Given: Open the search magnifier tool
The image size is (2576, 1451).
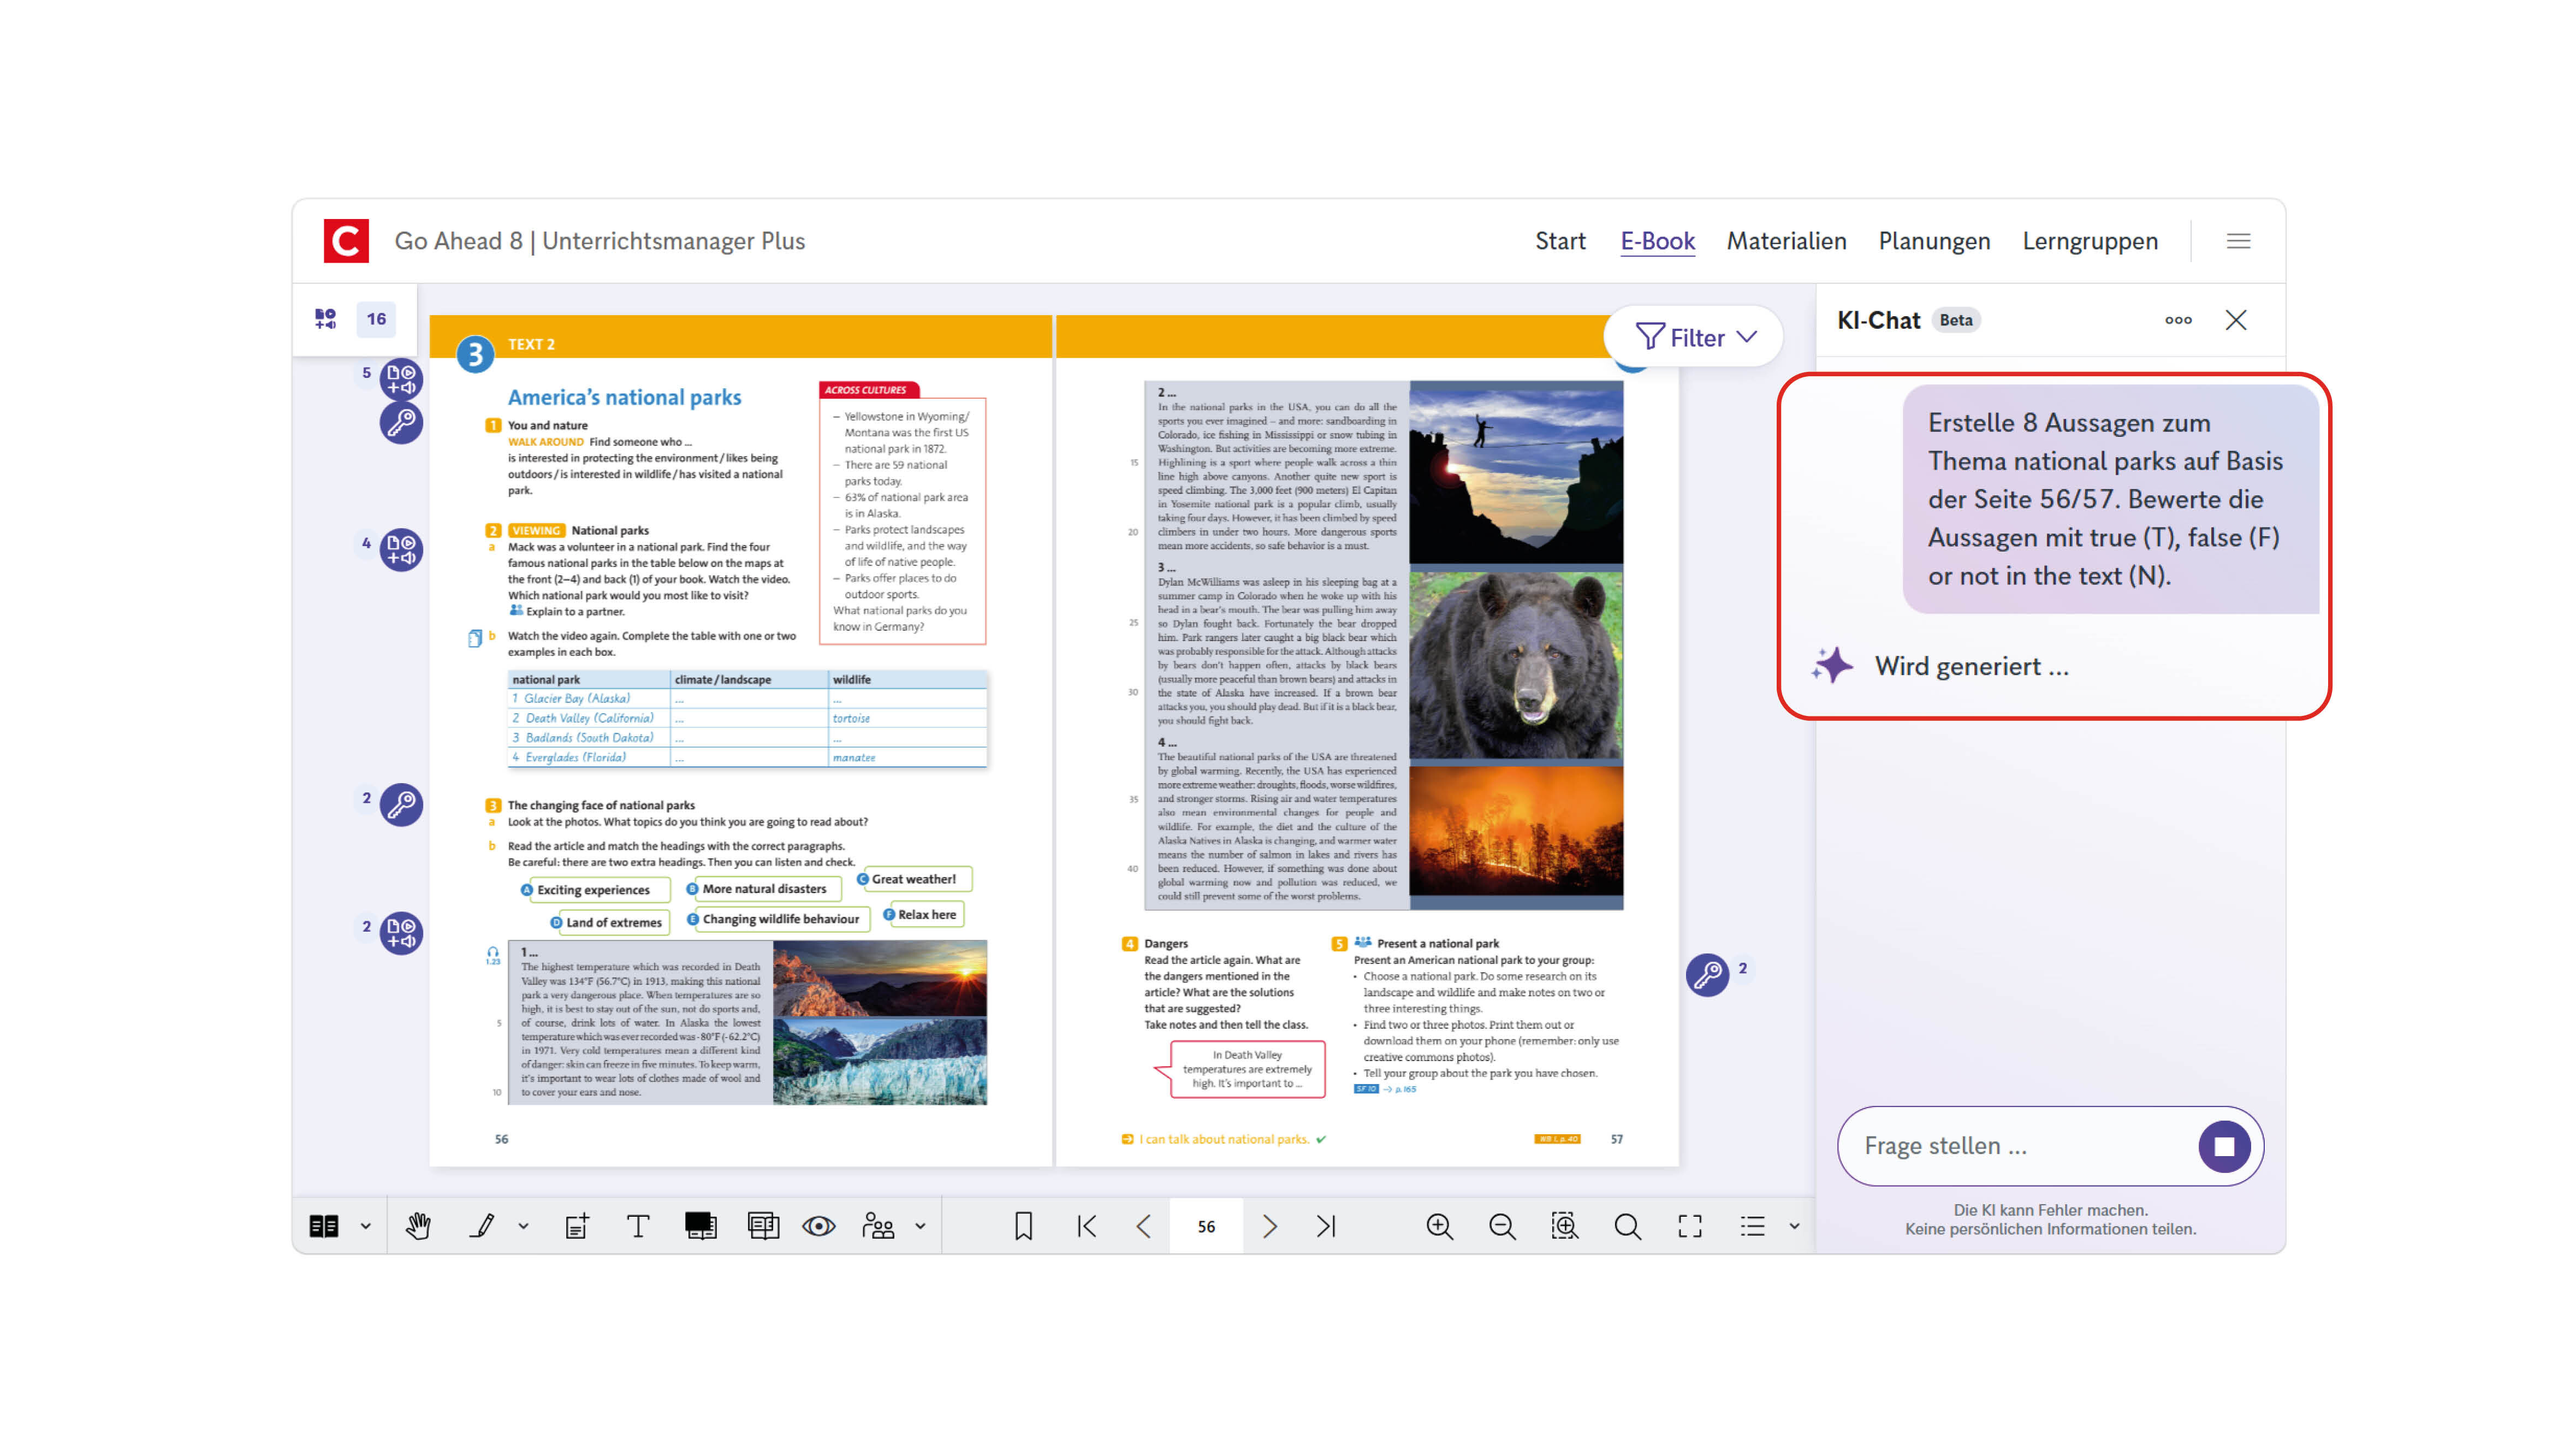Looking at the screenshot, I should (1627, 1226).
